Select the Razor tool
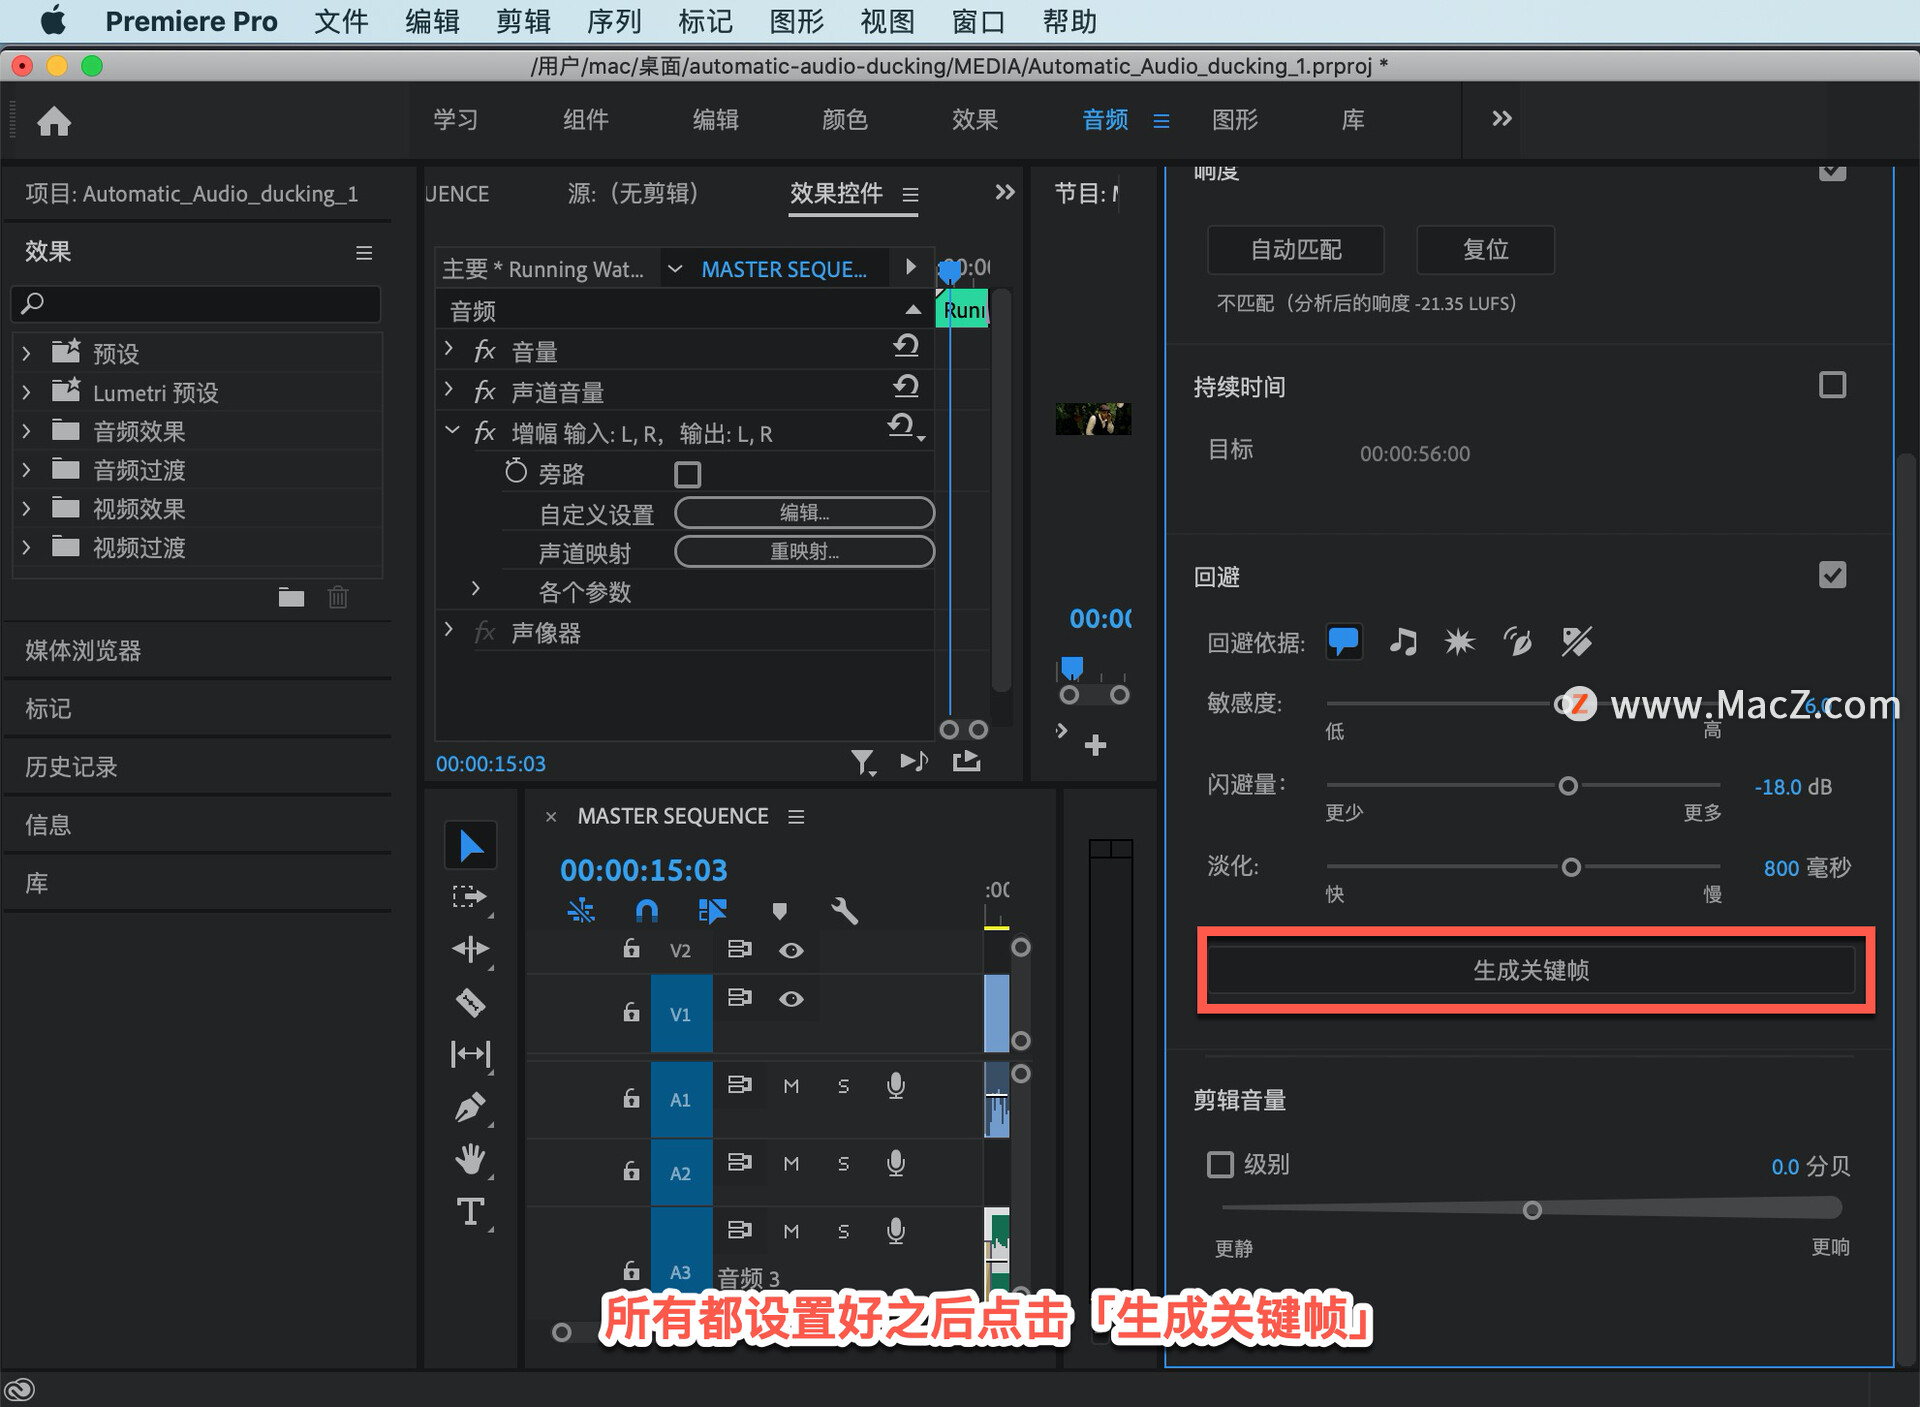This screenshot has height=1407, width=1920. pyautogui.click(x=470, y=1002)
